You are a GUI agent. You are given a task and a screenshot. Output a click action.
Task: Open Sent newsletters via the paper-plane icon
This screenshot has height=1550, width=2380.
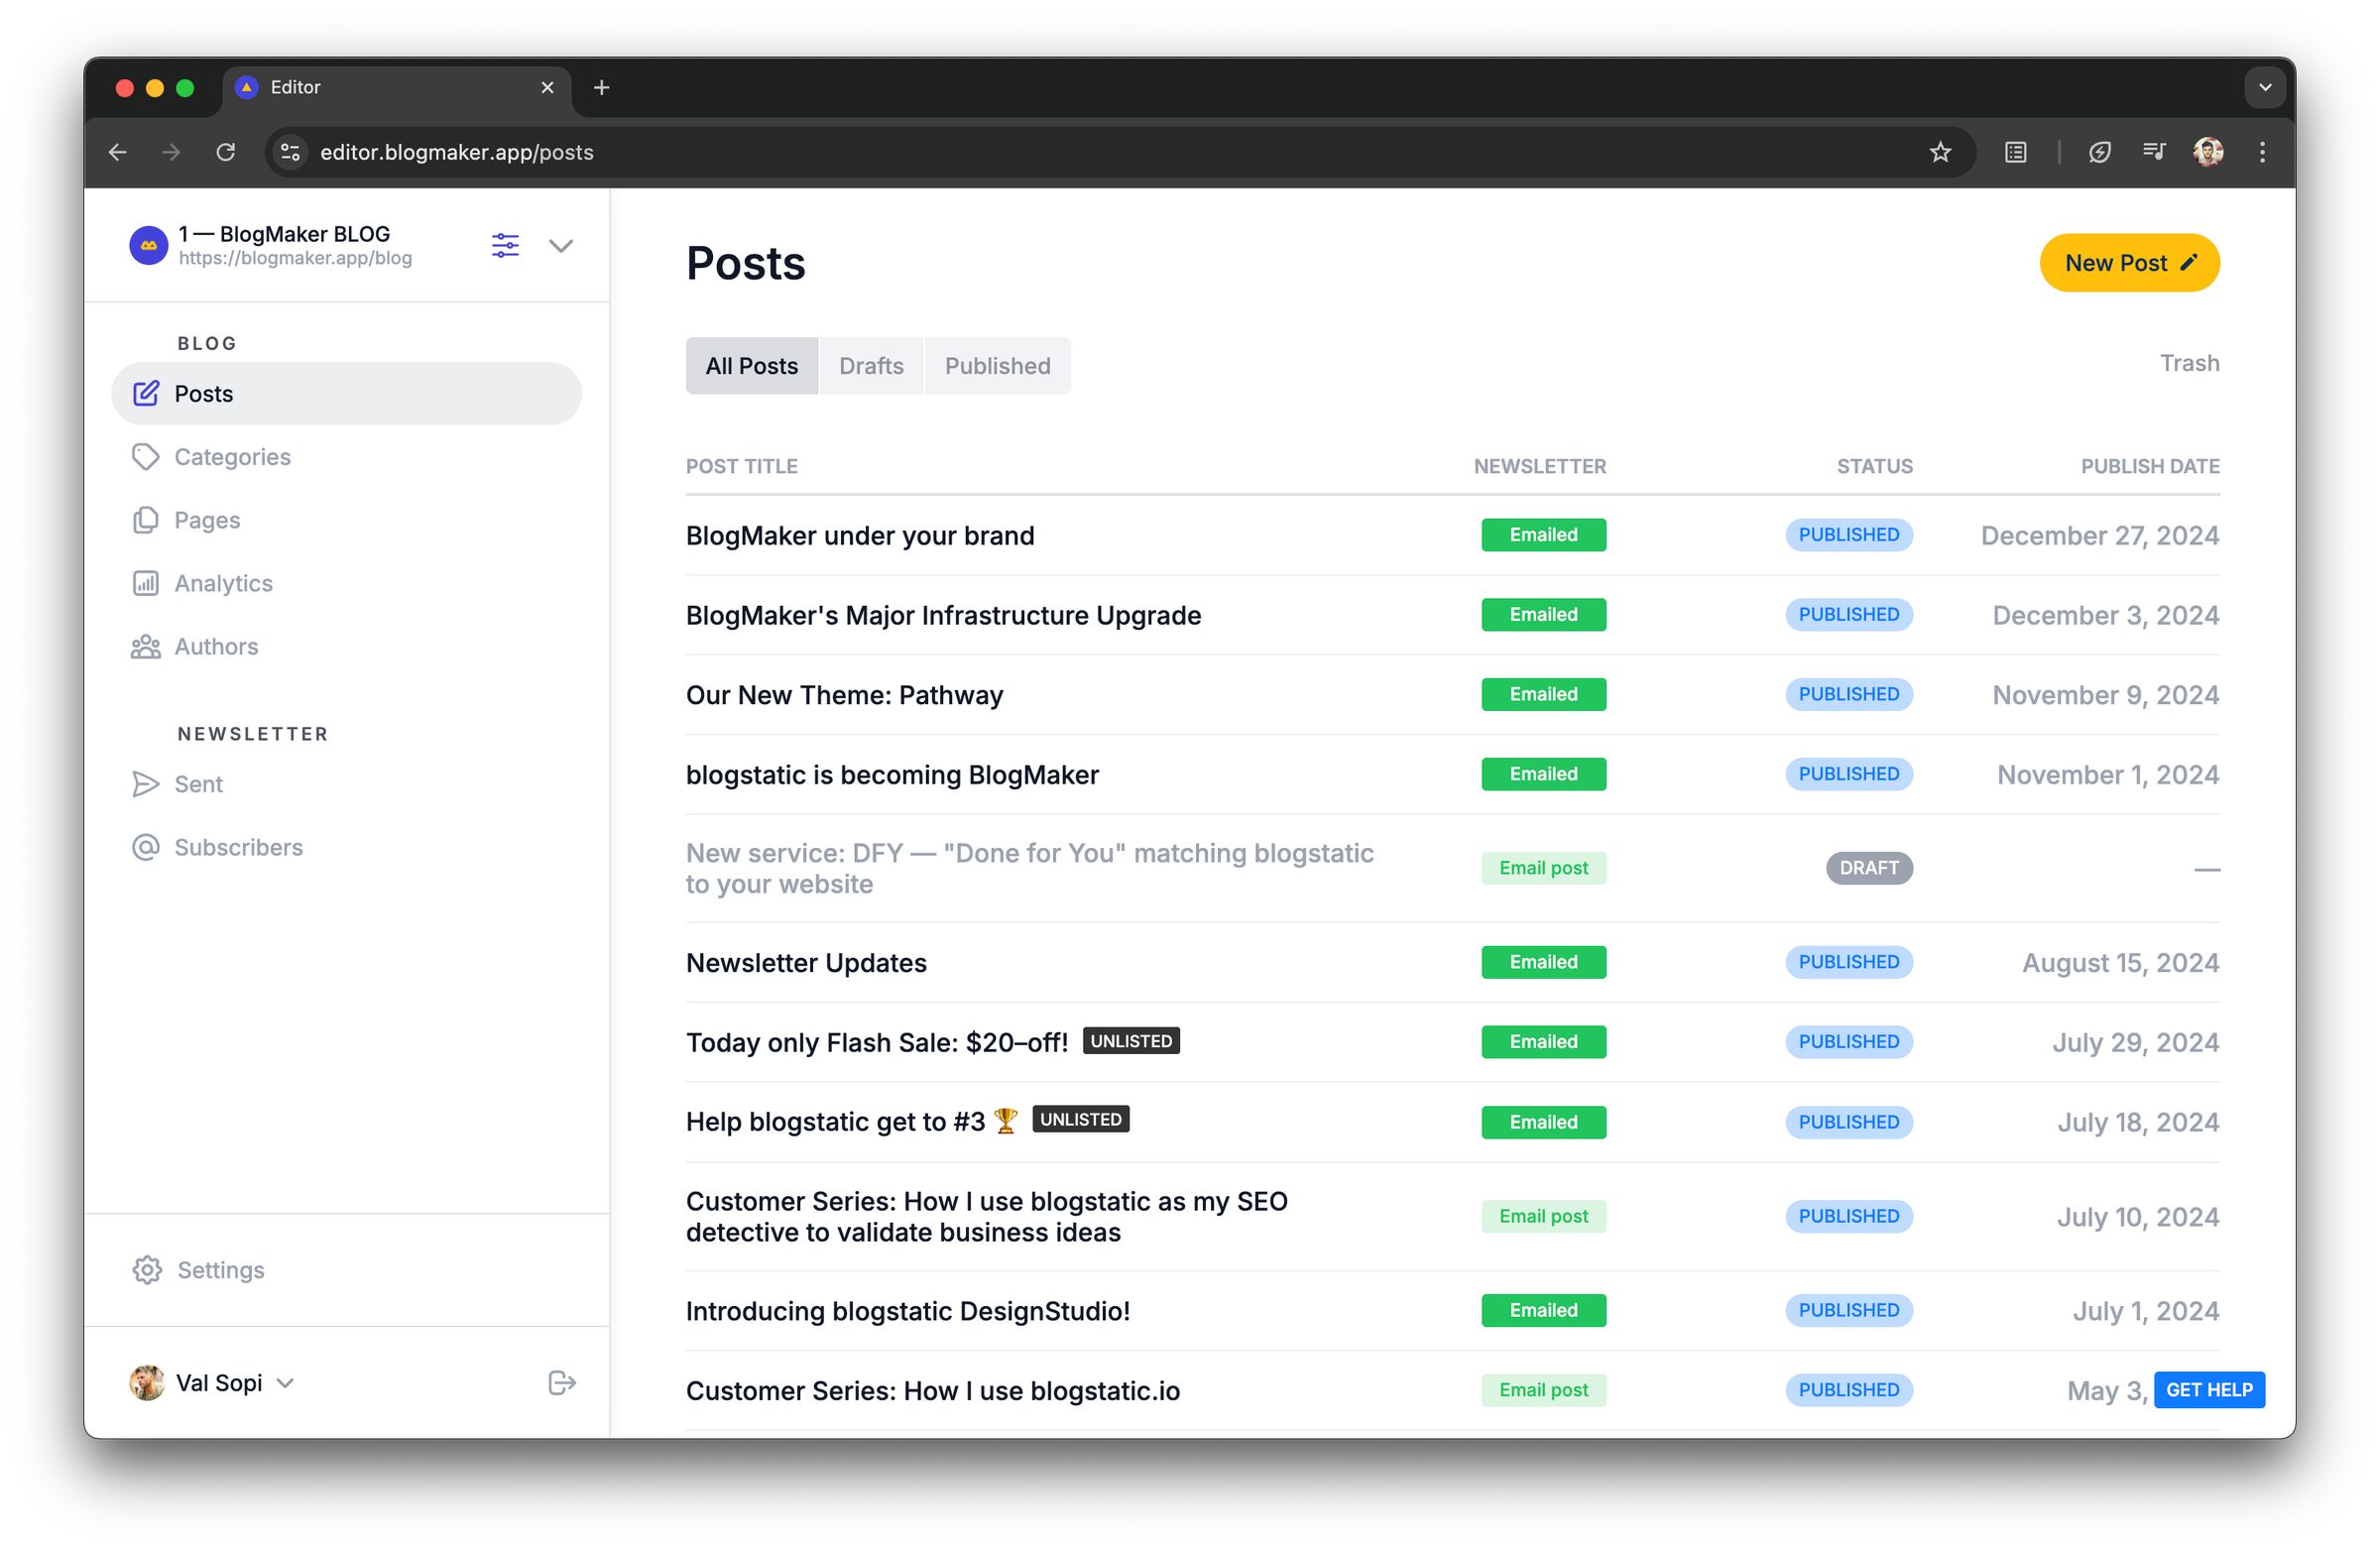point(146,784)
